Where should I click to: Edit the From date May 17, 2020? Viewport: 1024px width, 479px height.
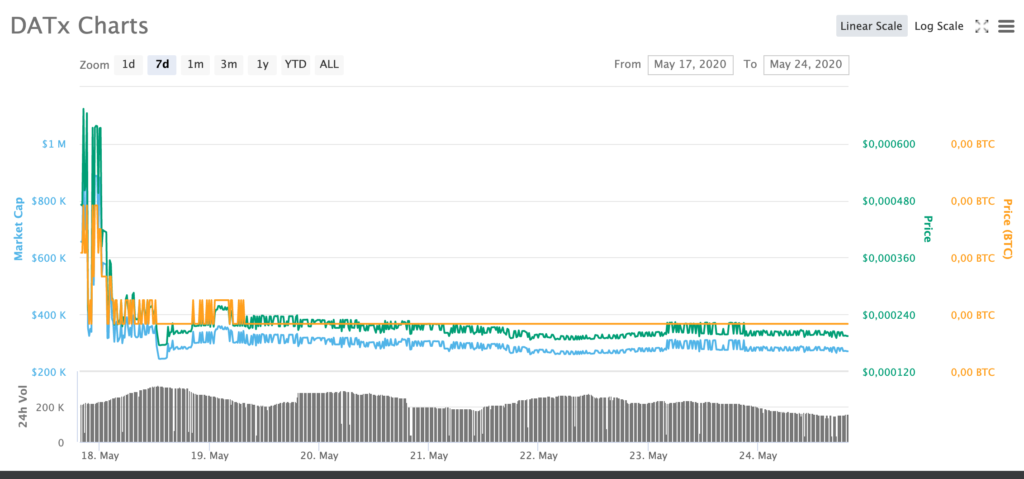click(690, 65)
